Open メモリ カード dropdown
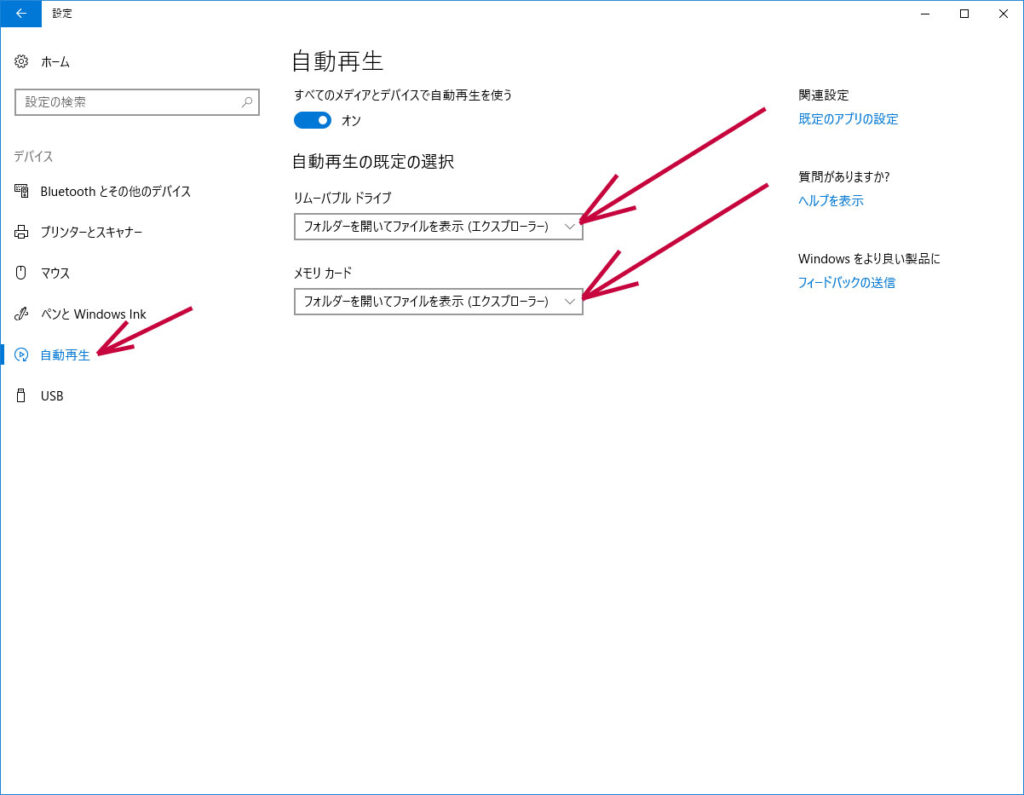 click(438, 301)
